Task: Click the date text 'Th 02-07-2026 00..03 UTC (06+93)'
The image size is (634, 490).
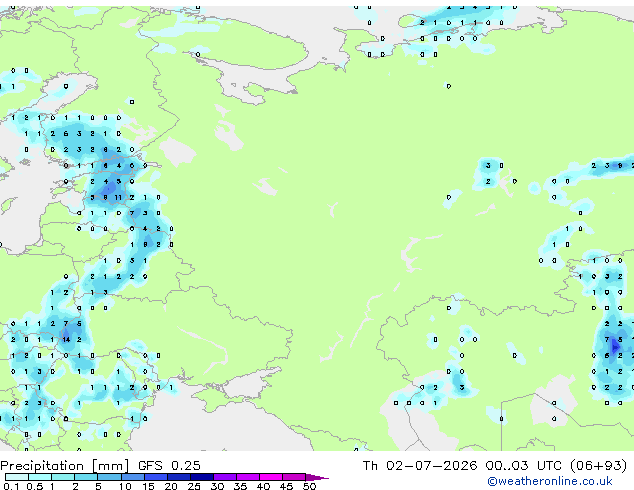Action: [x=495, y=466]
